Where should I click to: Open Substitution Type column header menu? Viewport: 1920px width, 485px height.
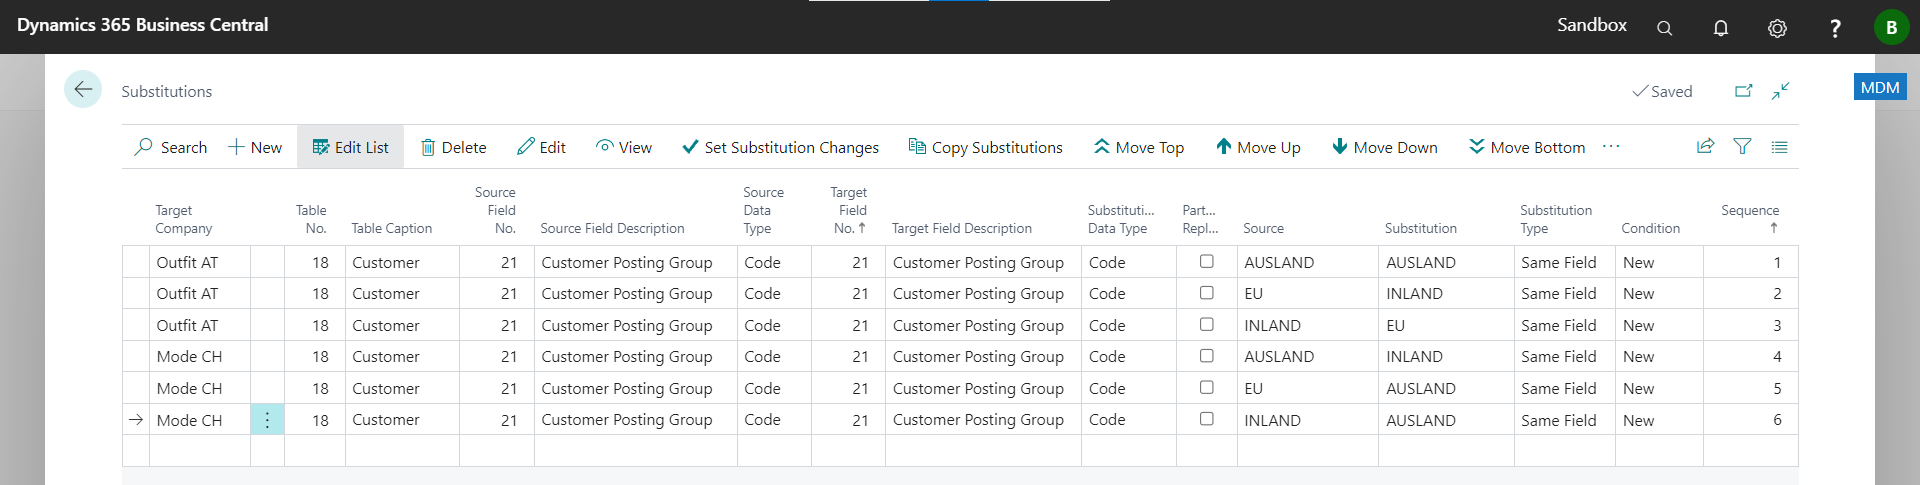(1556, 219)
